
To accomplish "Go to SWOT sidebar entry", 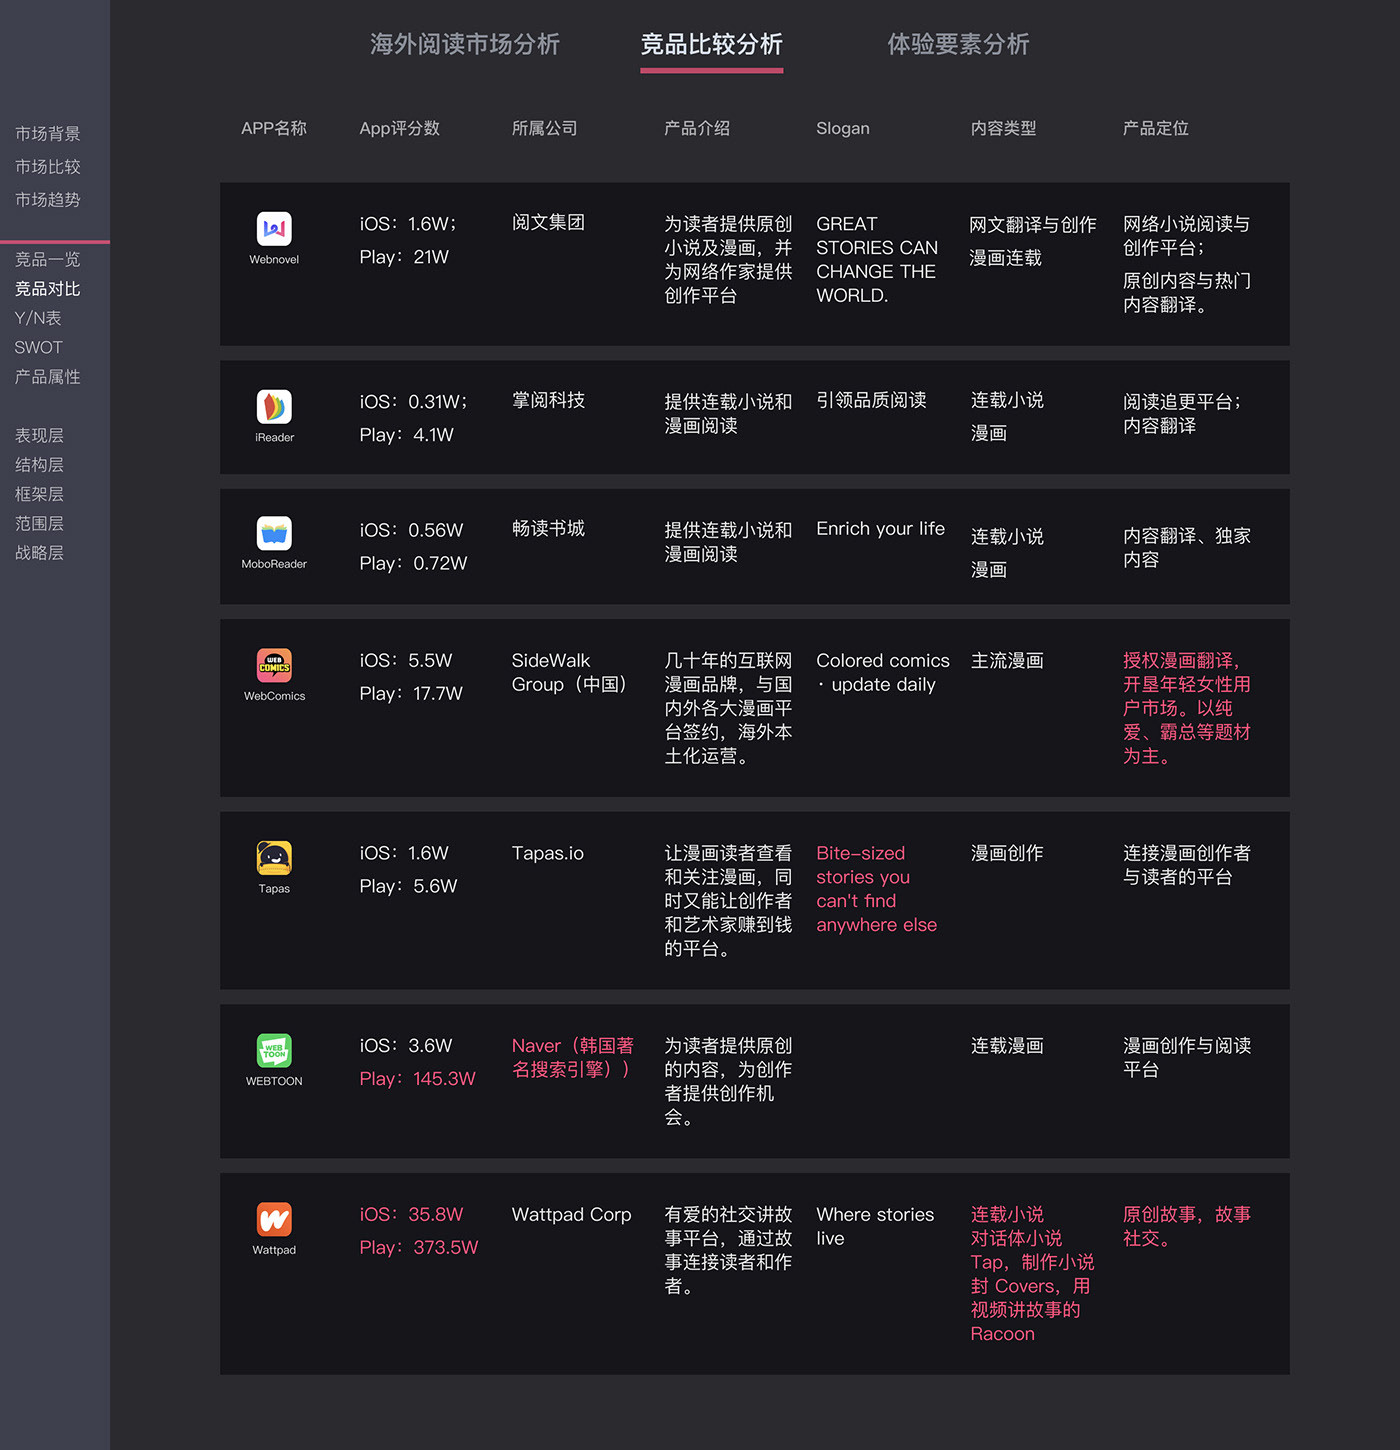I will (38, 347).
